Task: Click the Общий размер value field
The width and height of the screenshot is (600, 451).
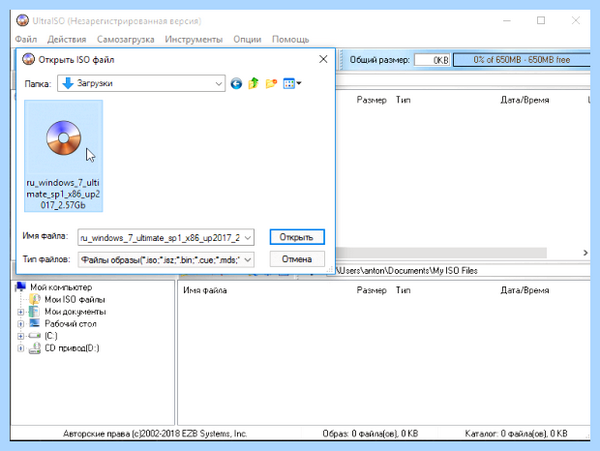Action: click(x=432, y=60)
